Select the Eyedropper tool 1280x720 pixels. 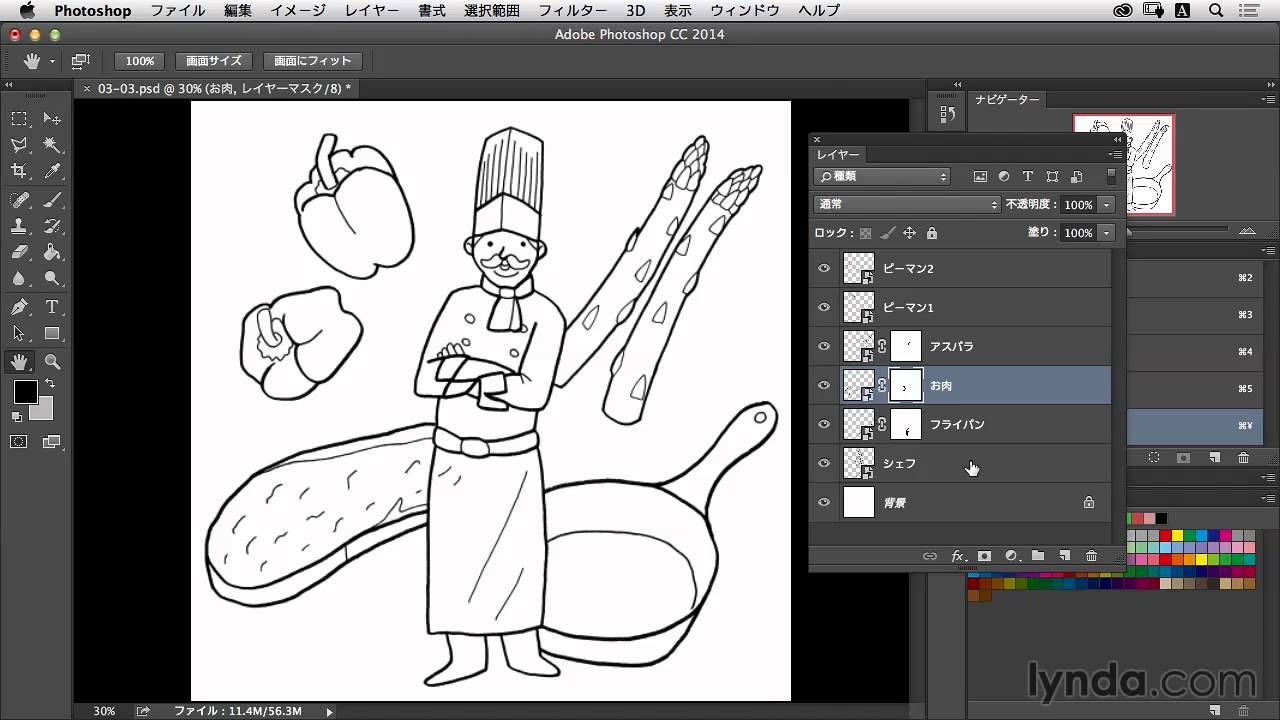point(53,171)
